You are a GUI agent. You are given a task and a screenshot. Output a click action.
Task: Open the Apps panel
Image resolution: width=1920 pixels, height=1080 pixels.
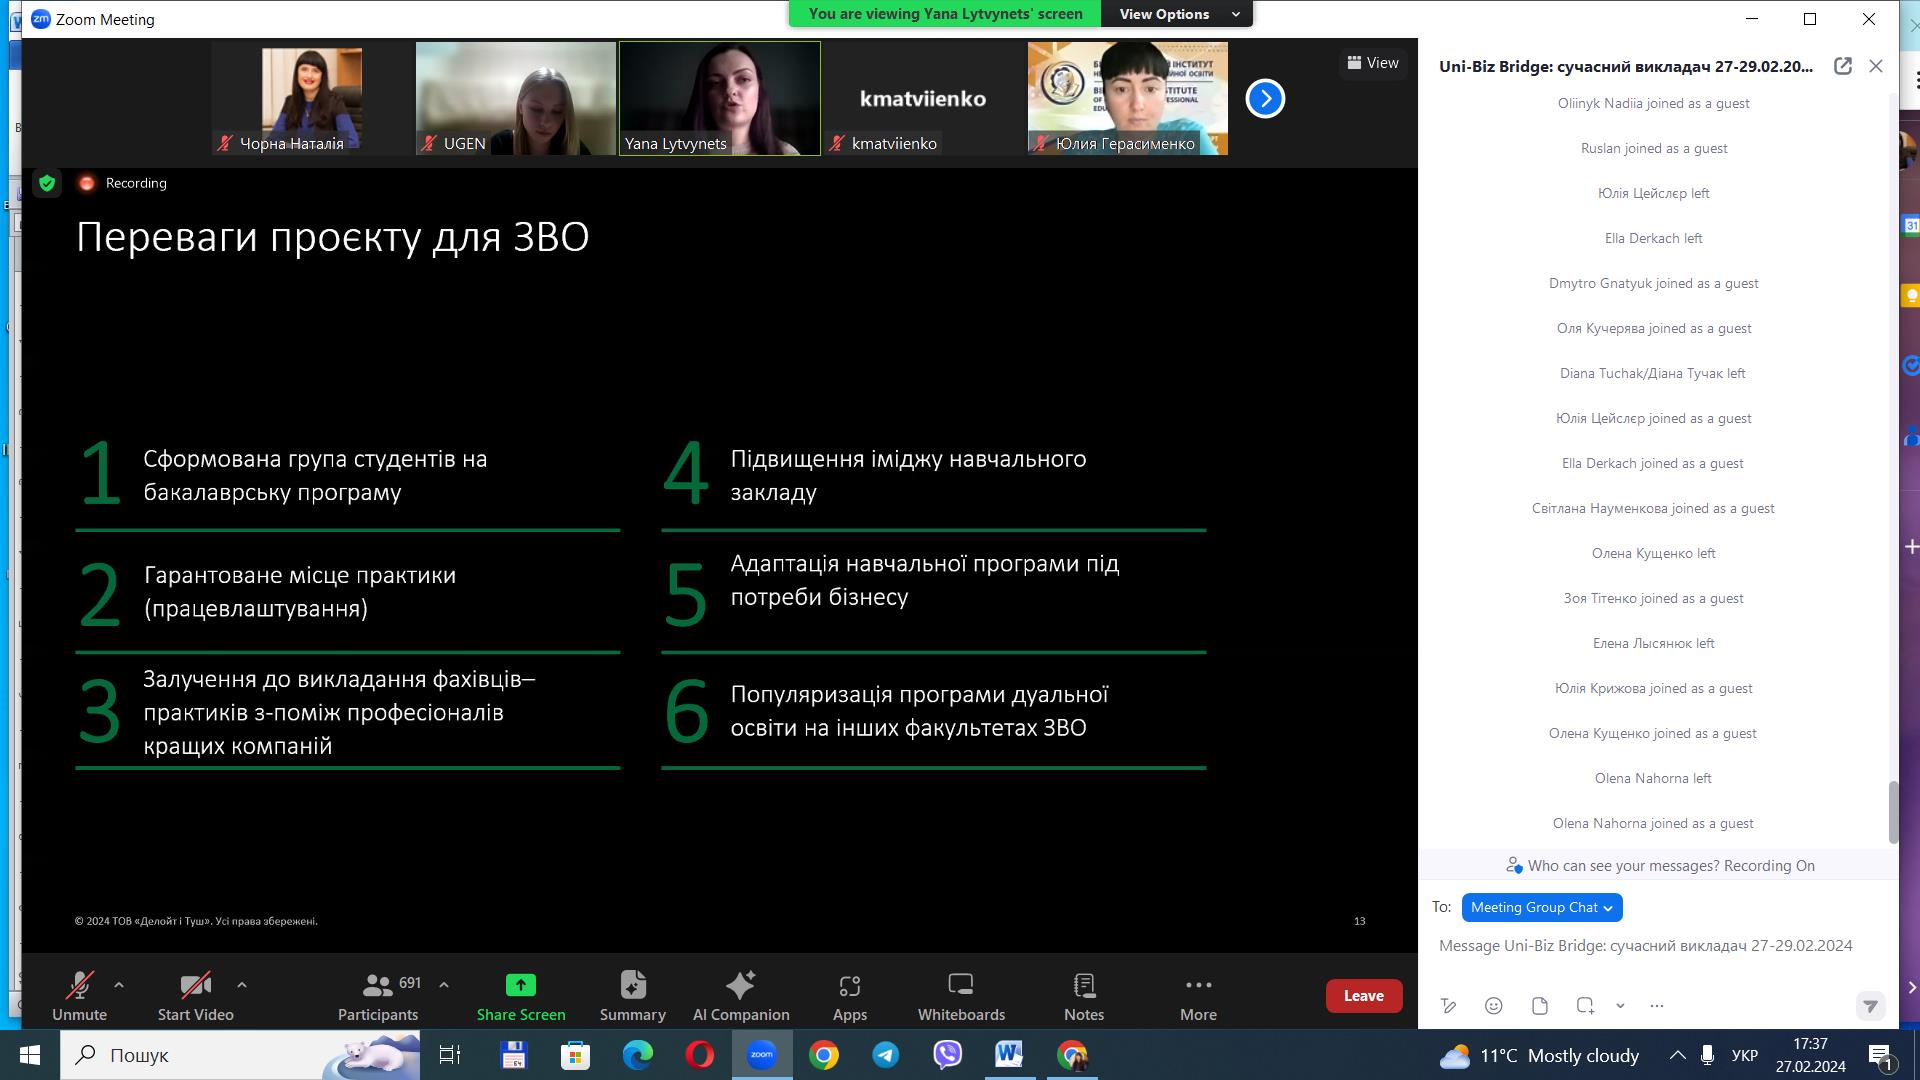click(x=849, y=995)
